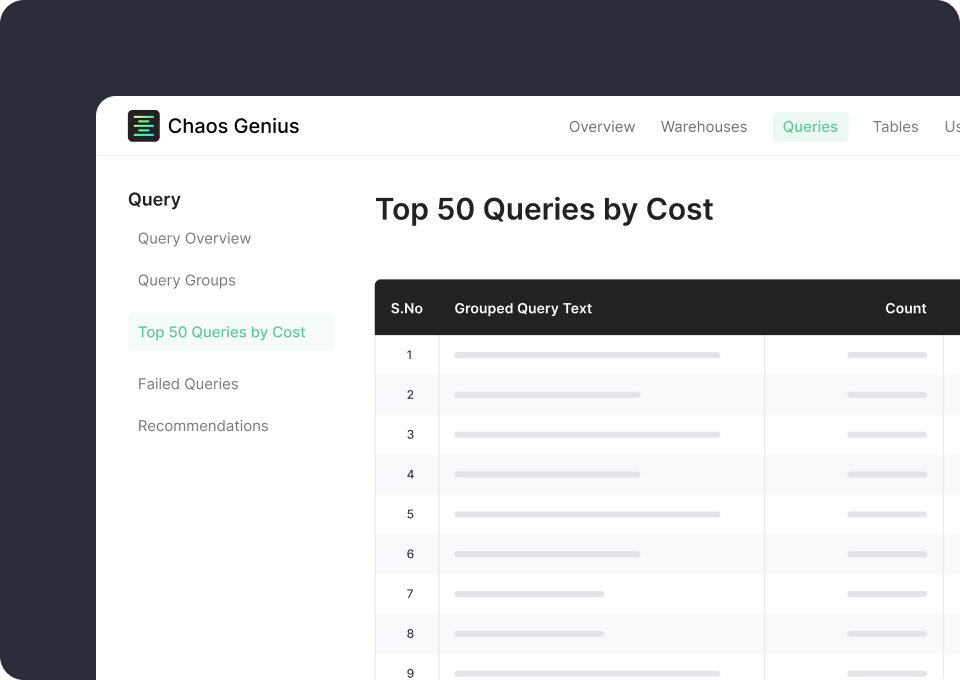Image resolution: width=960 pixels, height=680 pixels.
Task: Select Query Groups from the sidebar
Action: pyautogui.click(x=187, y=280)
